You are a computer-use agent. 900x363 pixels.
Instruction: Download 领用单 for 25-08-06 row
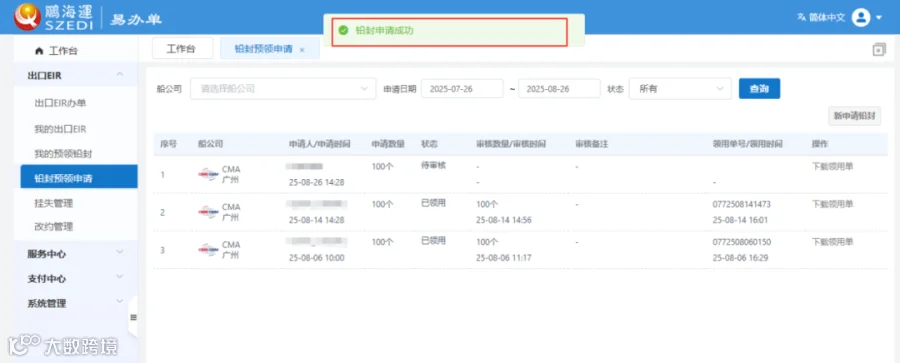pyautogui.click(x=832, y=242)
